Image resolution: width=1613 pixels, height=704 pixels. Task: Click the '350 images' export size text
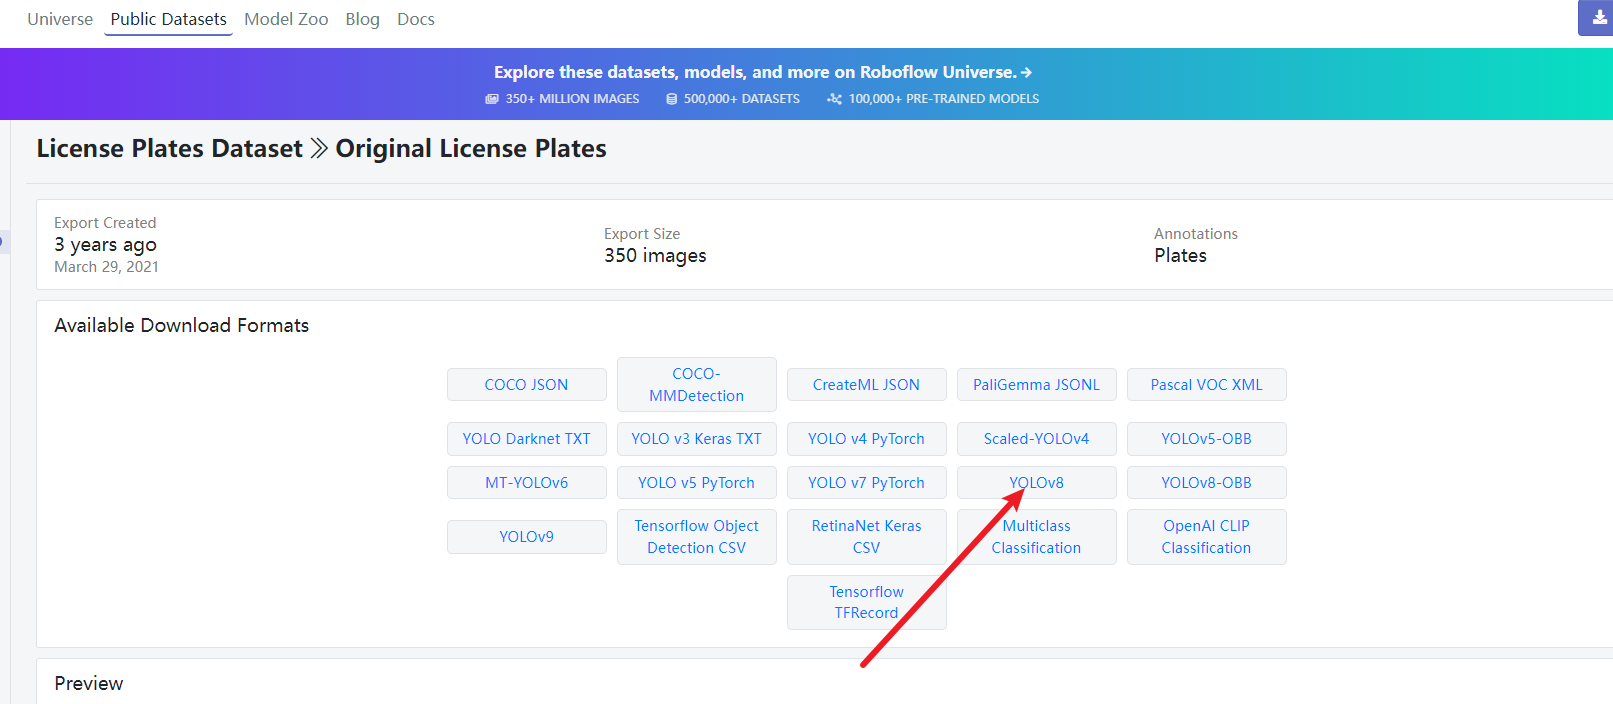tap(655, 256)
